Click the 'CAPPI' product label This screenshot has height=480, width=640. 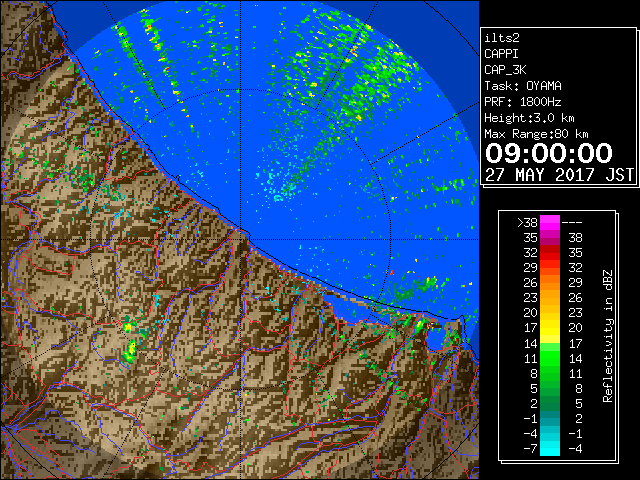(x=501, y=54)
